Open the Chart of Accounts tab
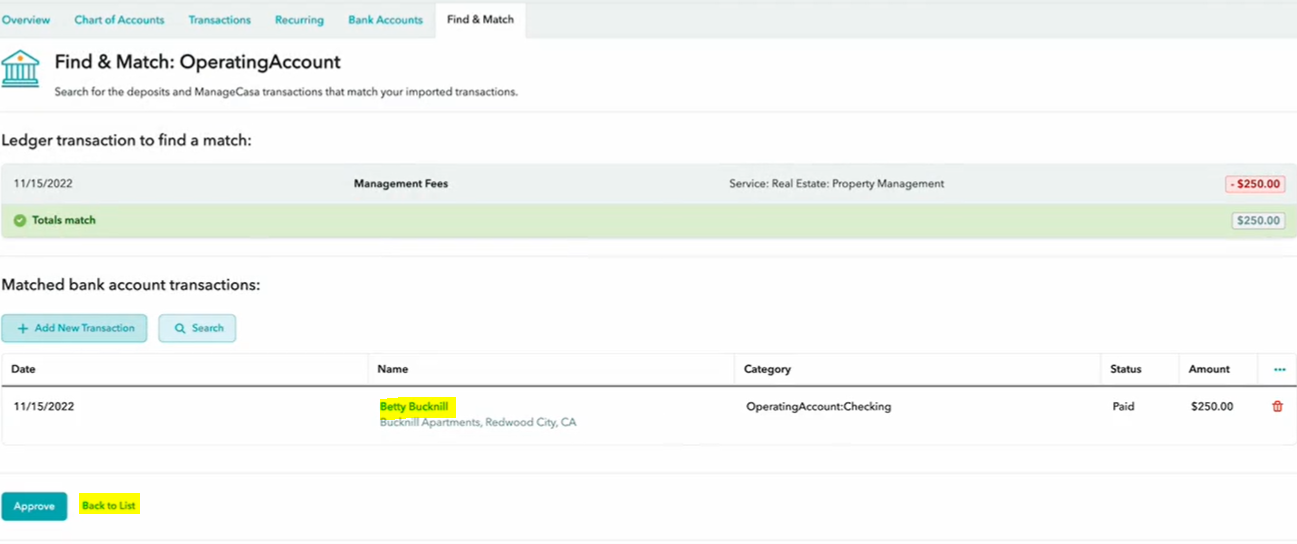The width and height of the screenshot is (1297, 544). tap(119, 20)
